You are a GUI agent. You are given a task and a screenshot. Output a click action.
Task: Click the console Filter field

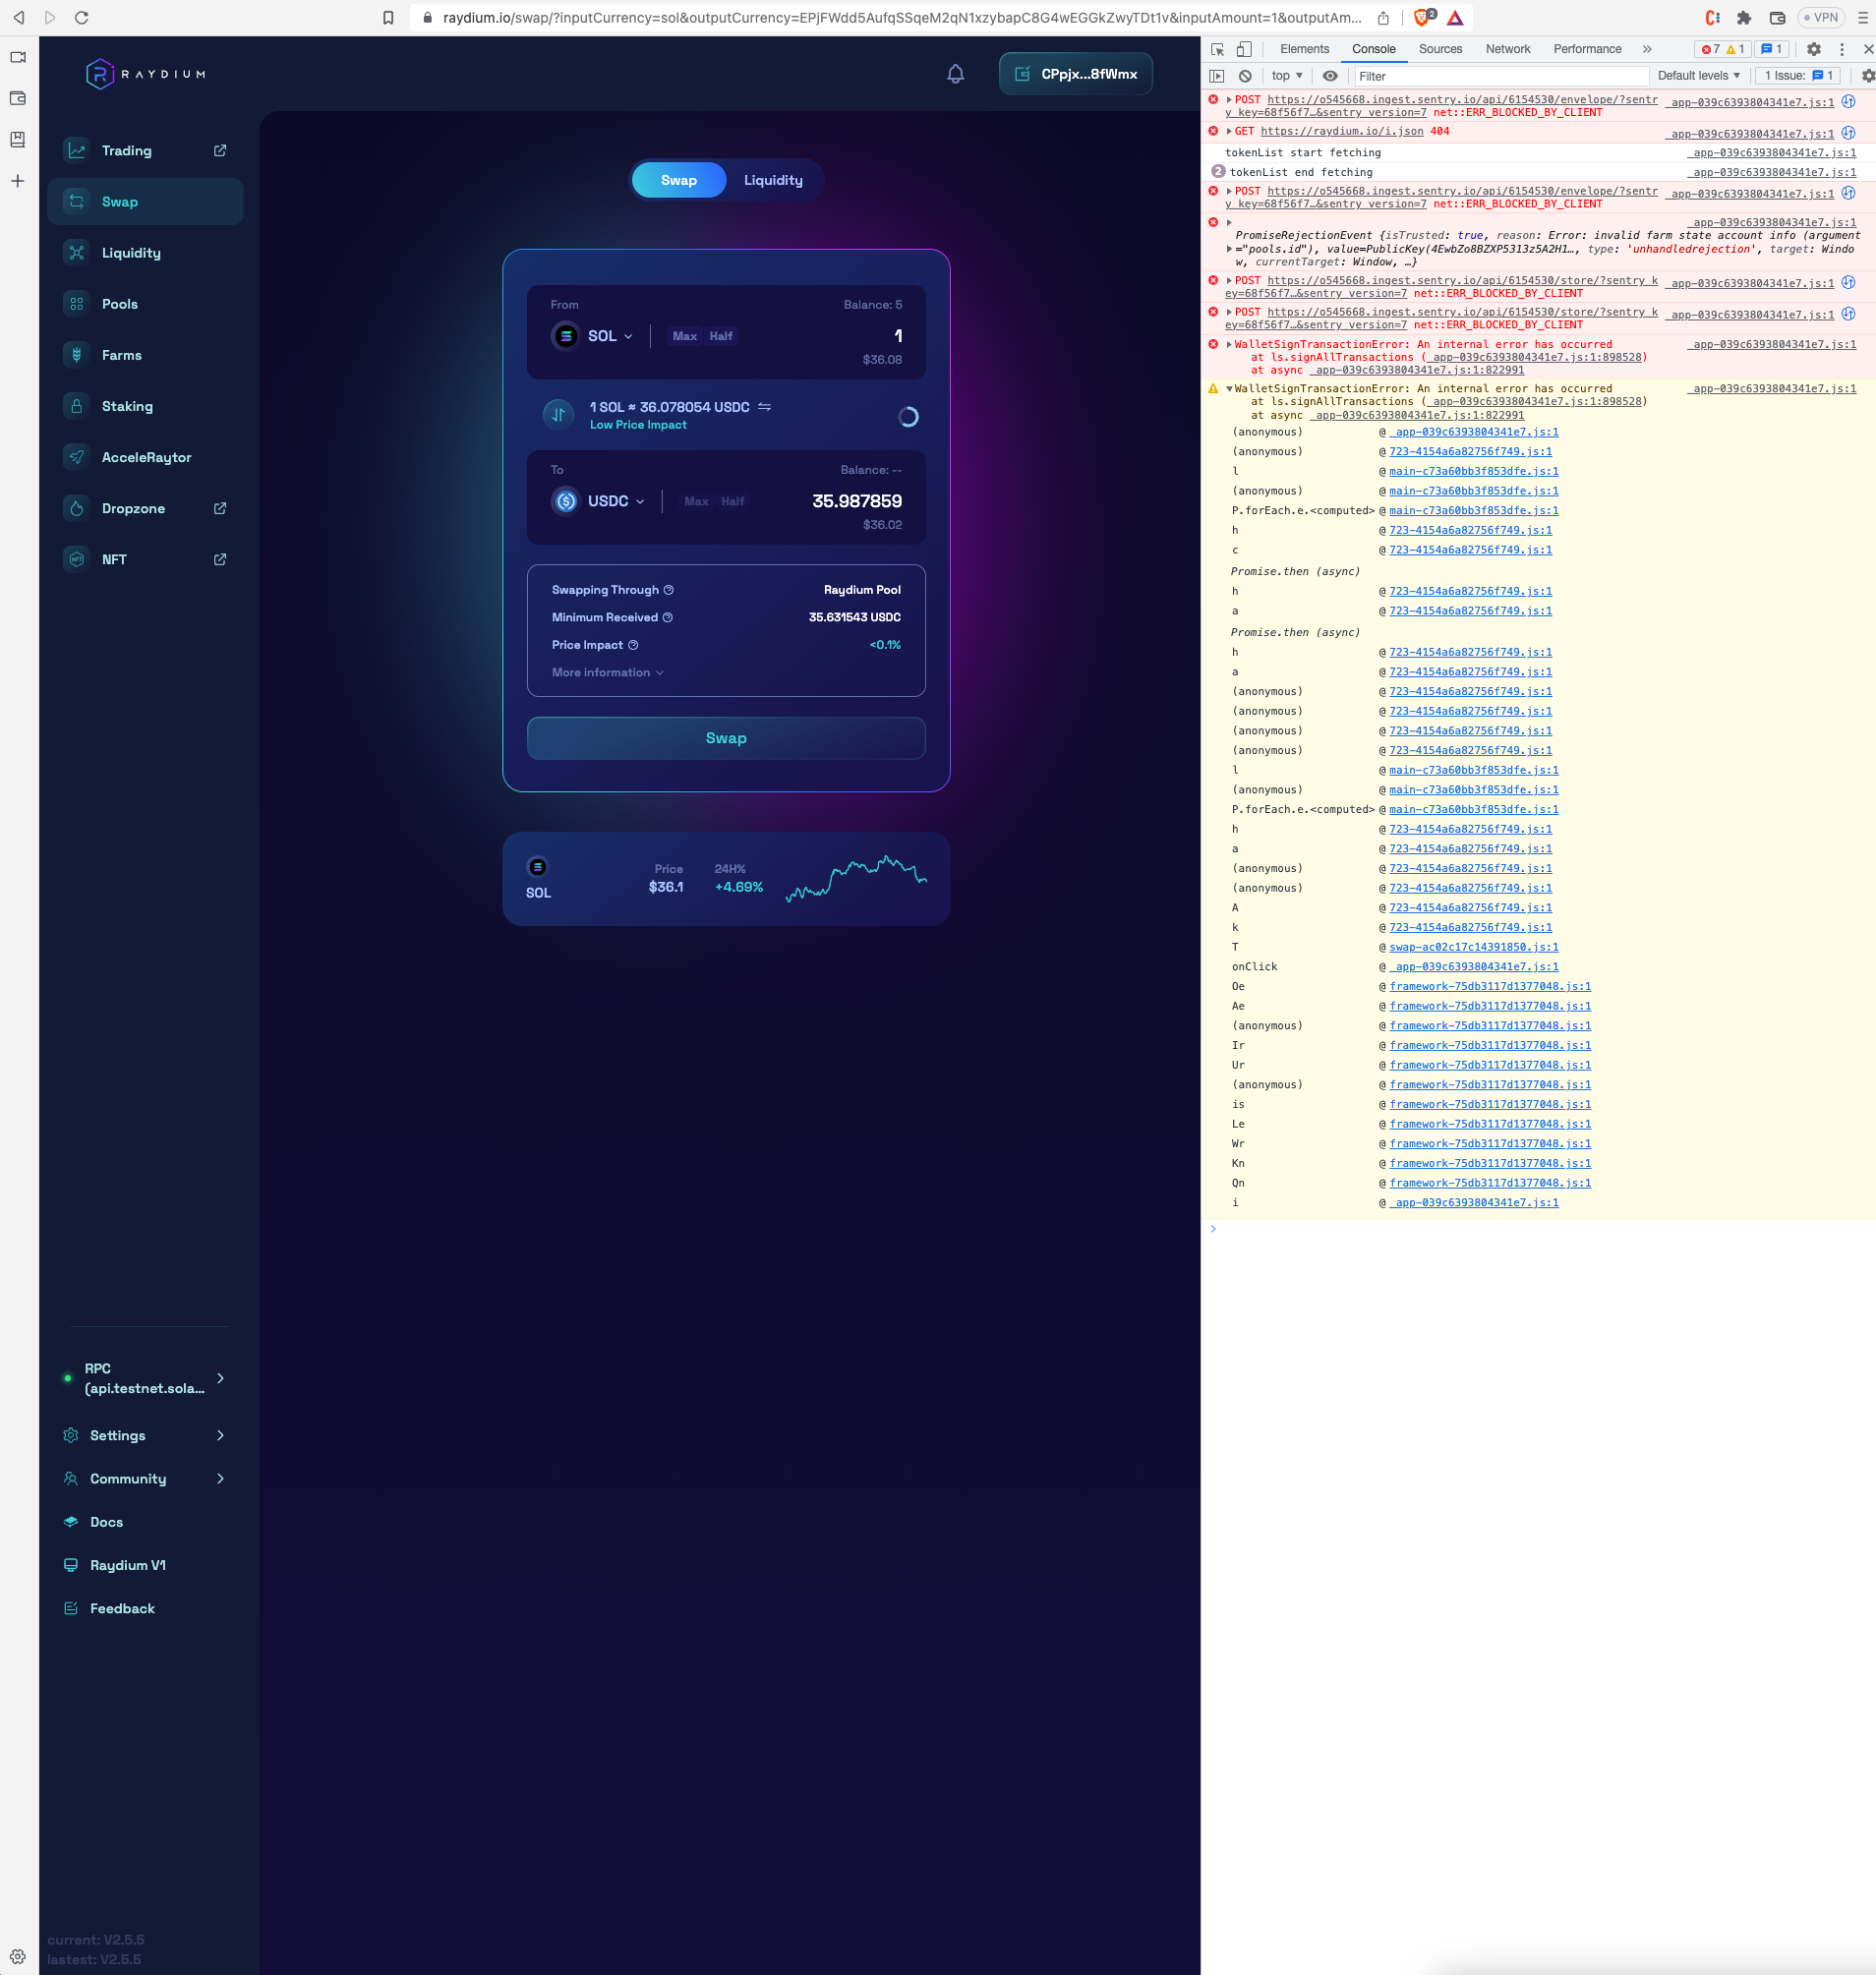1500,76
